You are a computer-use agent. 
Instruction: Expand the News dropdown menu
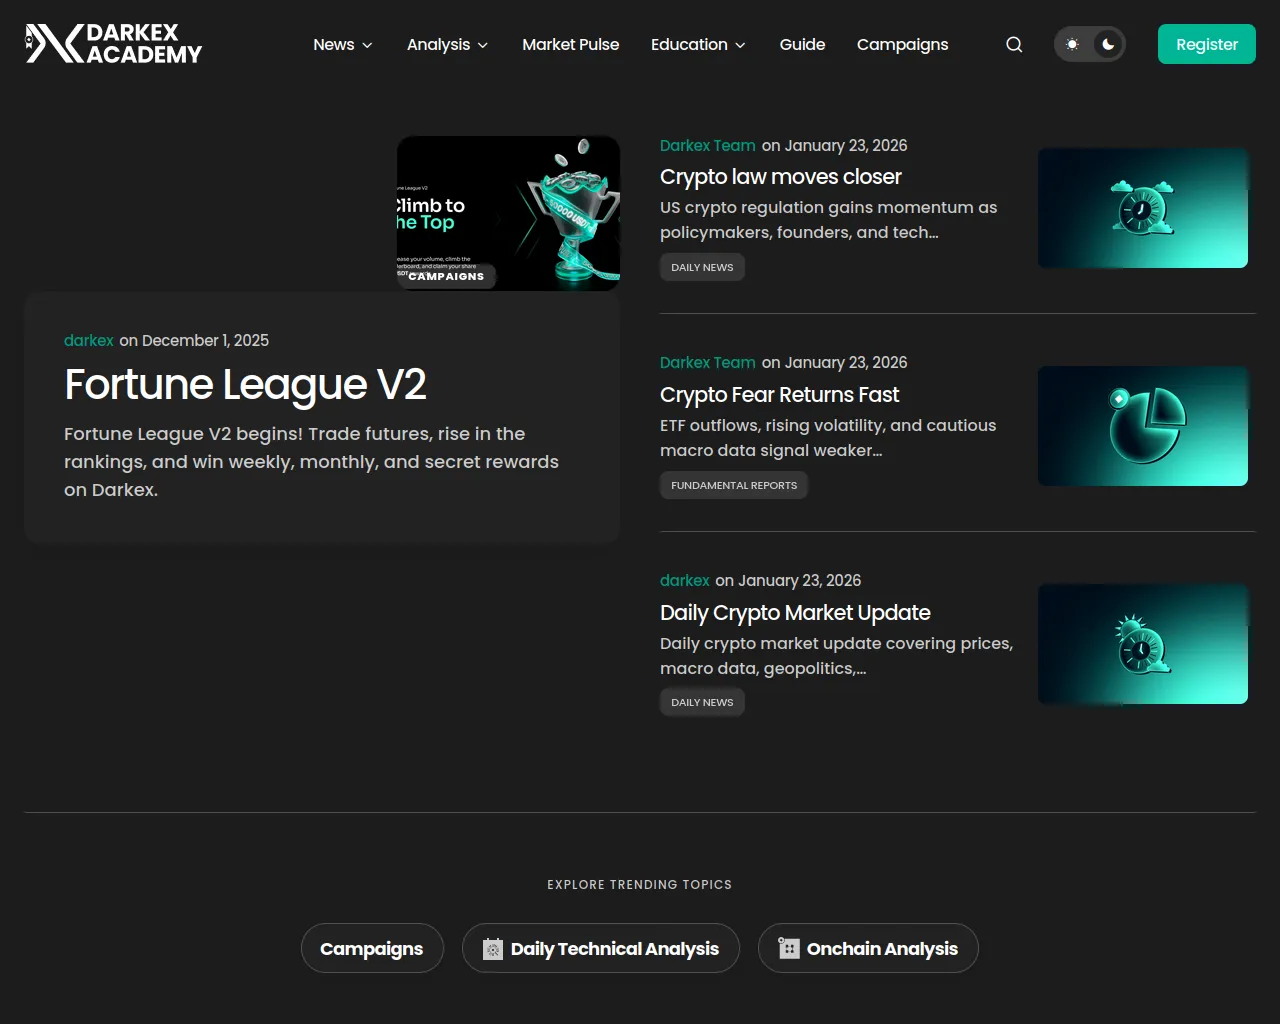pos(343,45)
